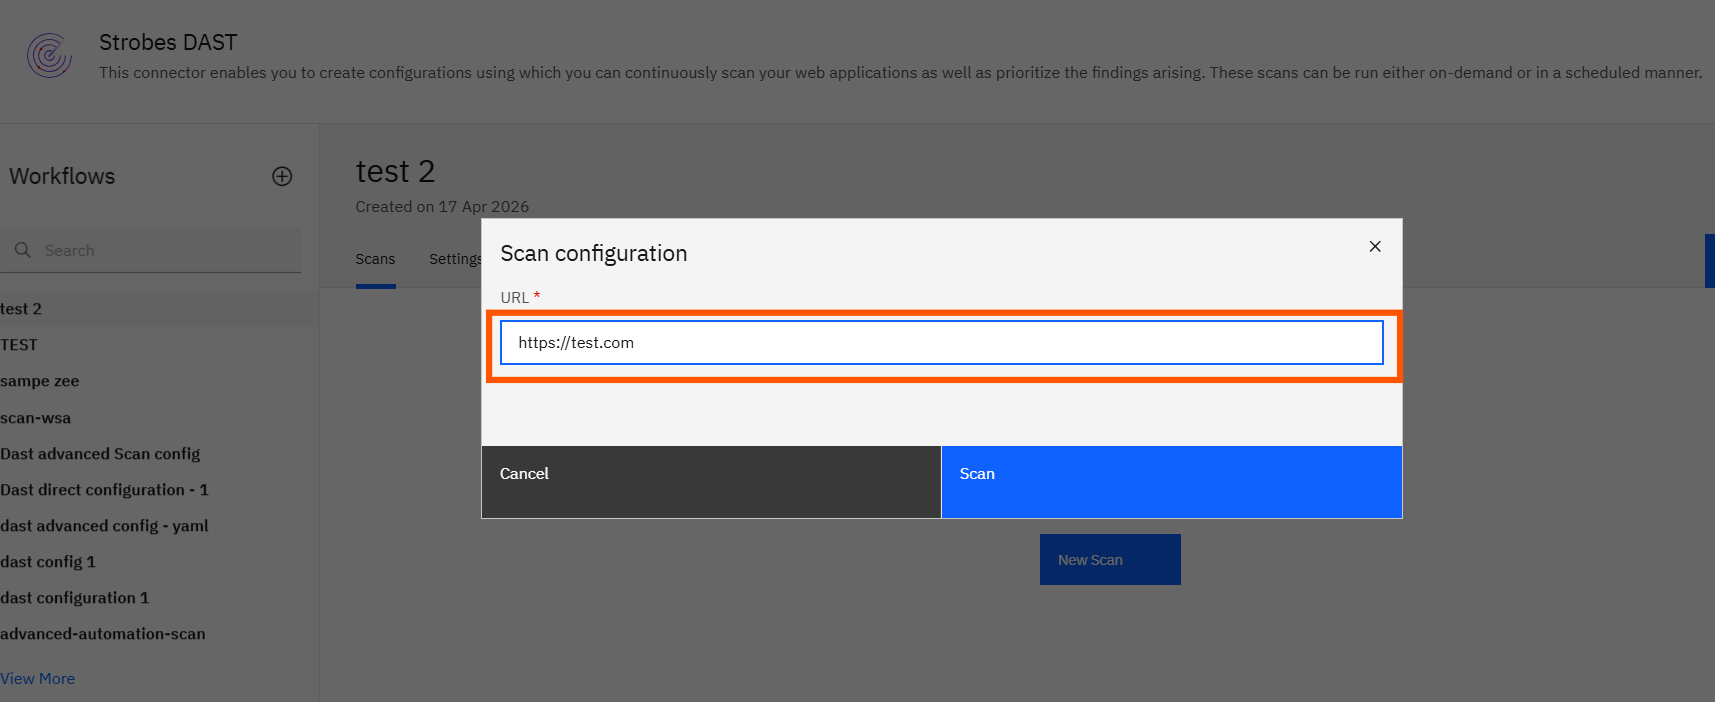Select "dast advanced config - yaml" workflow
Image resolution: width=1715 pixels, height=702 pixels.
pyautogui.click(x=104, y=526)
